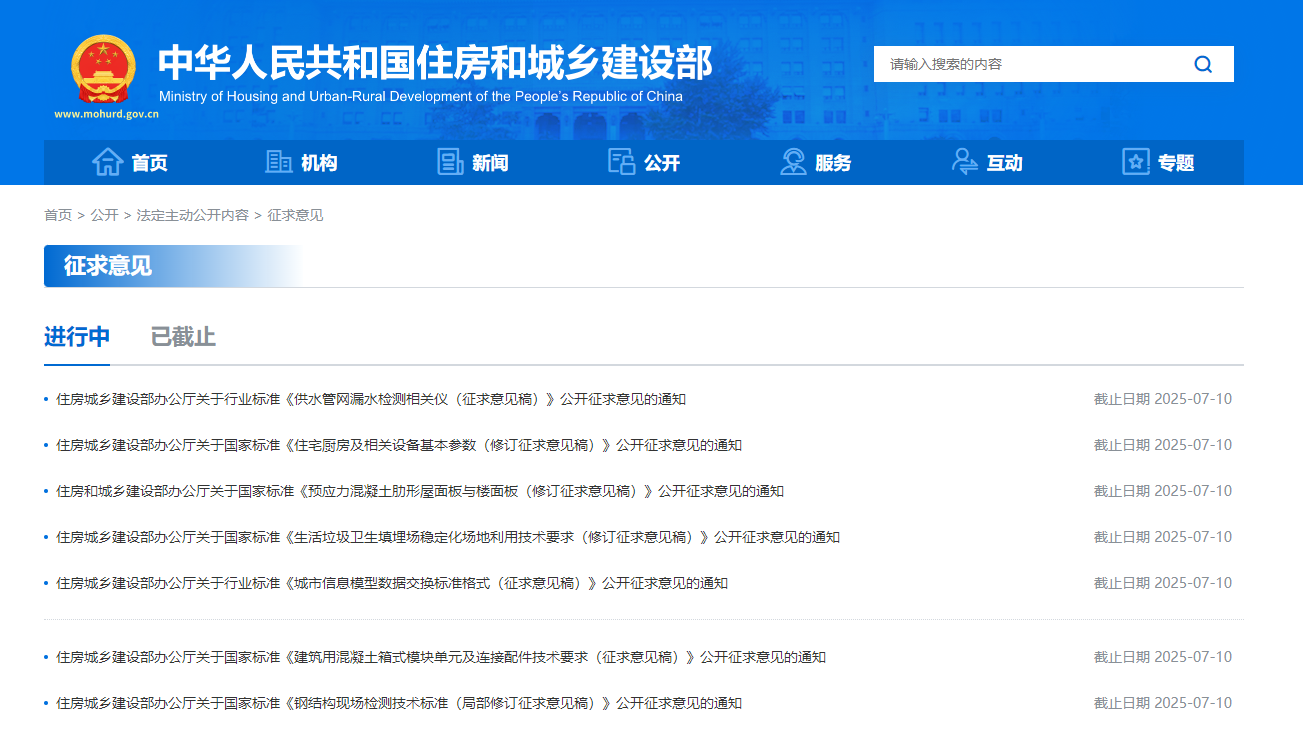Open 法定主动公开内容 breadcrumb link
Viewport: 1303px width, 731px height.
point(193,215)
